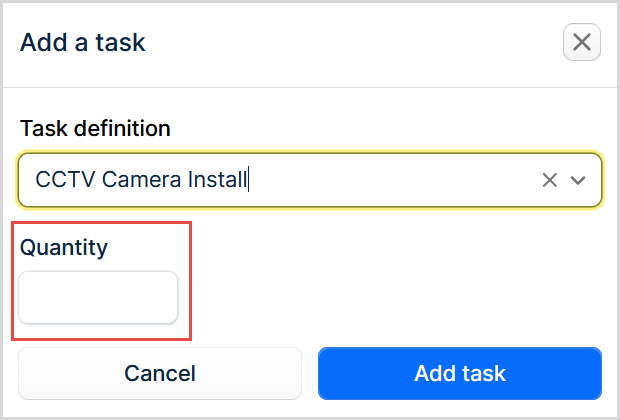Remove chosen task definition via small x
This screenshot has height=420, width=620.
click(x=549, y=180)
